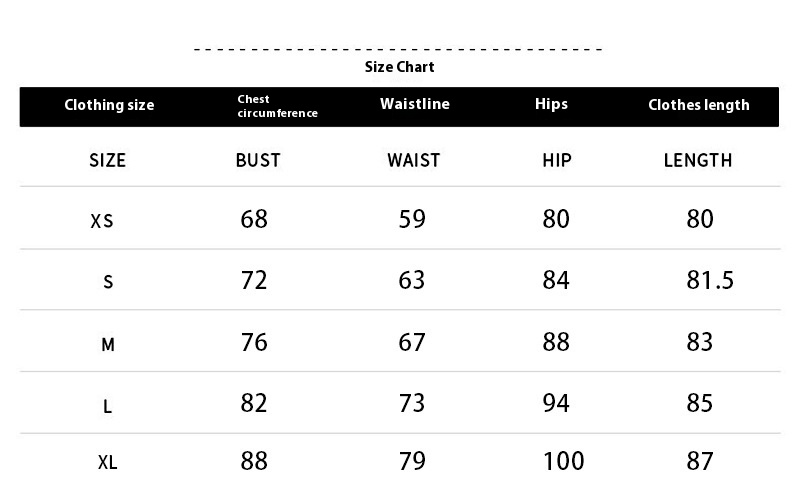This screenshot has width=800, height=500.
Task: Select the XL size row label
Action: (108, 463)
